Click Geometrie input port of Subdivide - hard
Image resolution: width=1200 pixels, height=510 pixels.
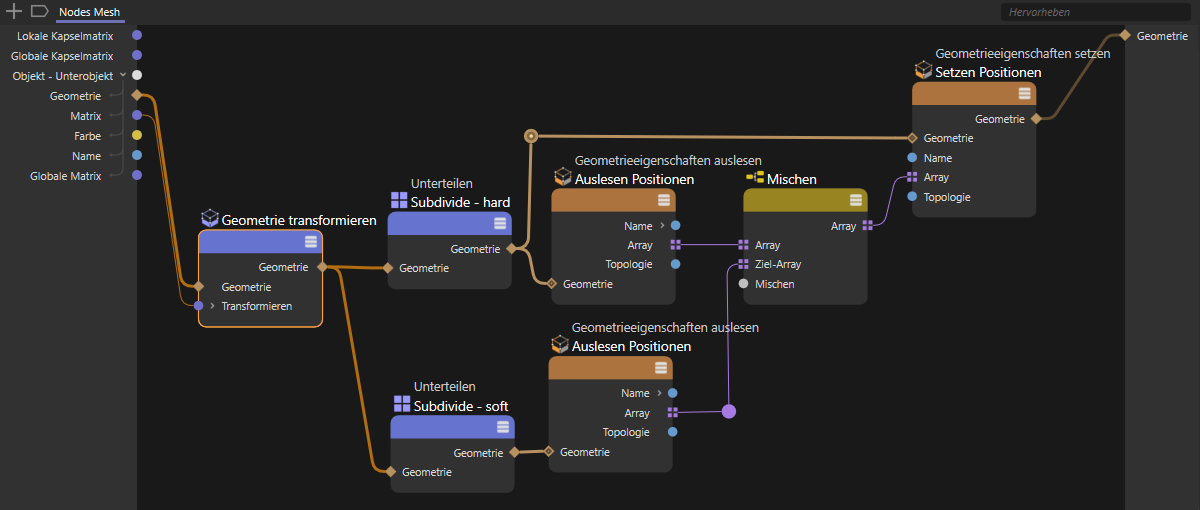388,268
